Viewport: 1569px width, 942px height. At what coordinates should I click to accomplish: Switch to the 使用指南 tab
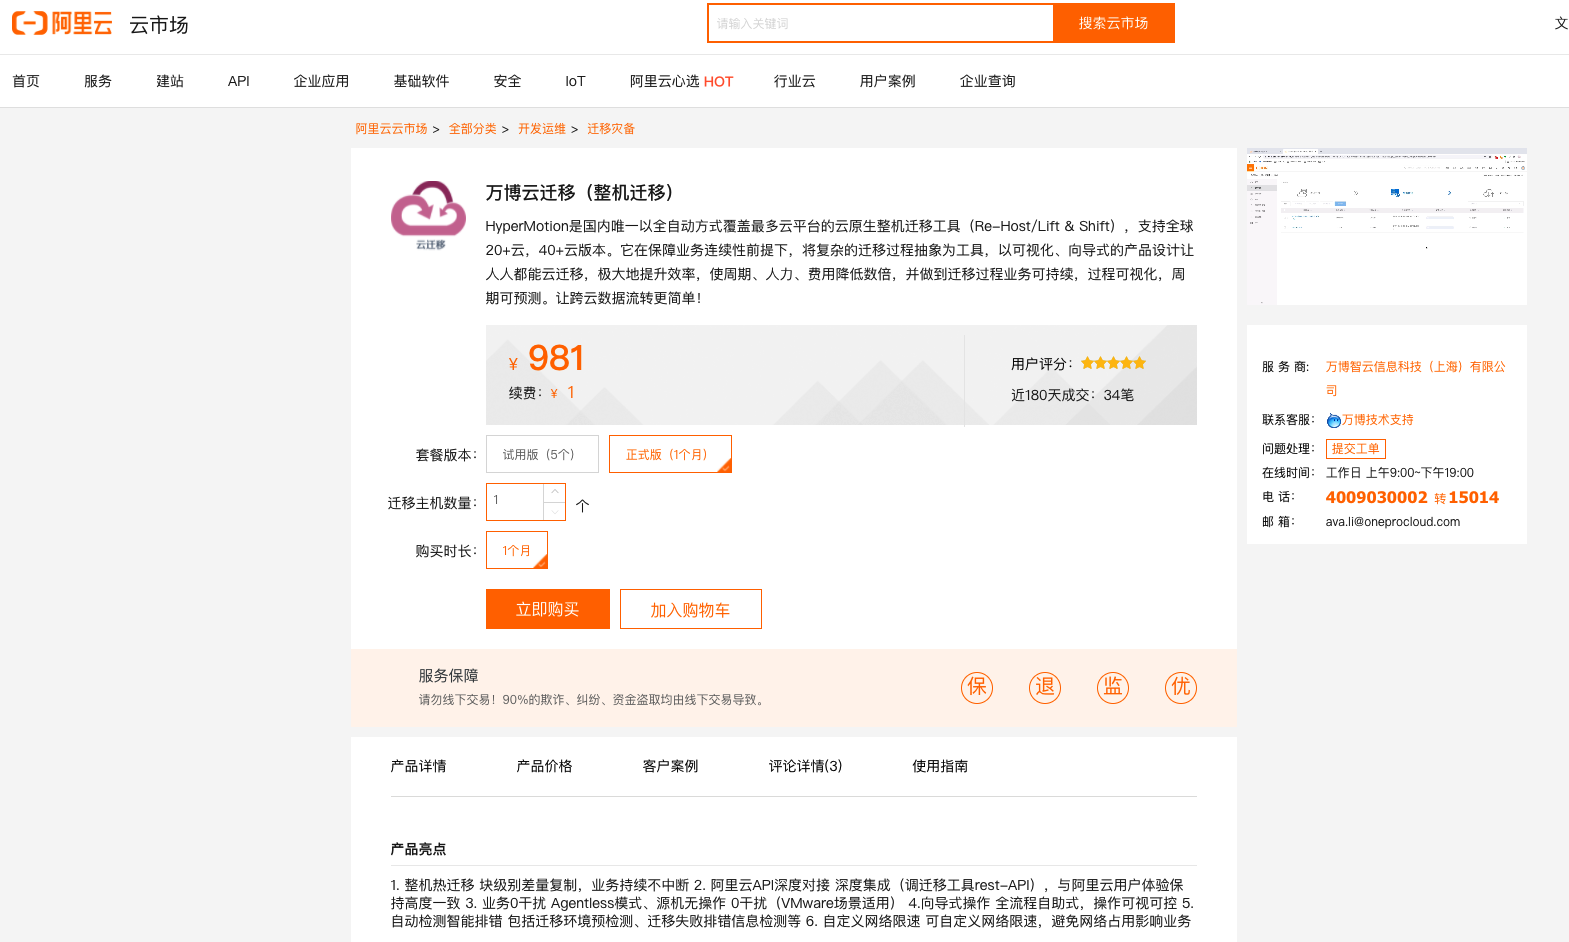pos(940,766)
